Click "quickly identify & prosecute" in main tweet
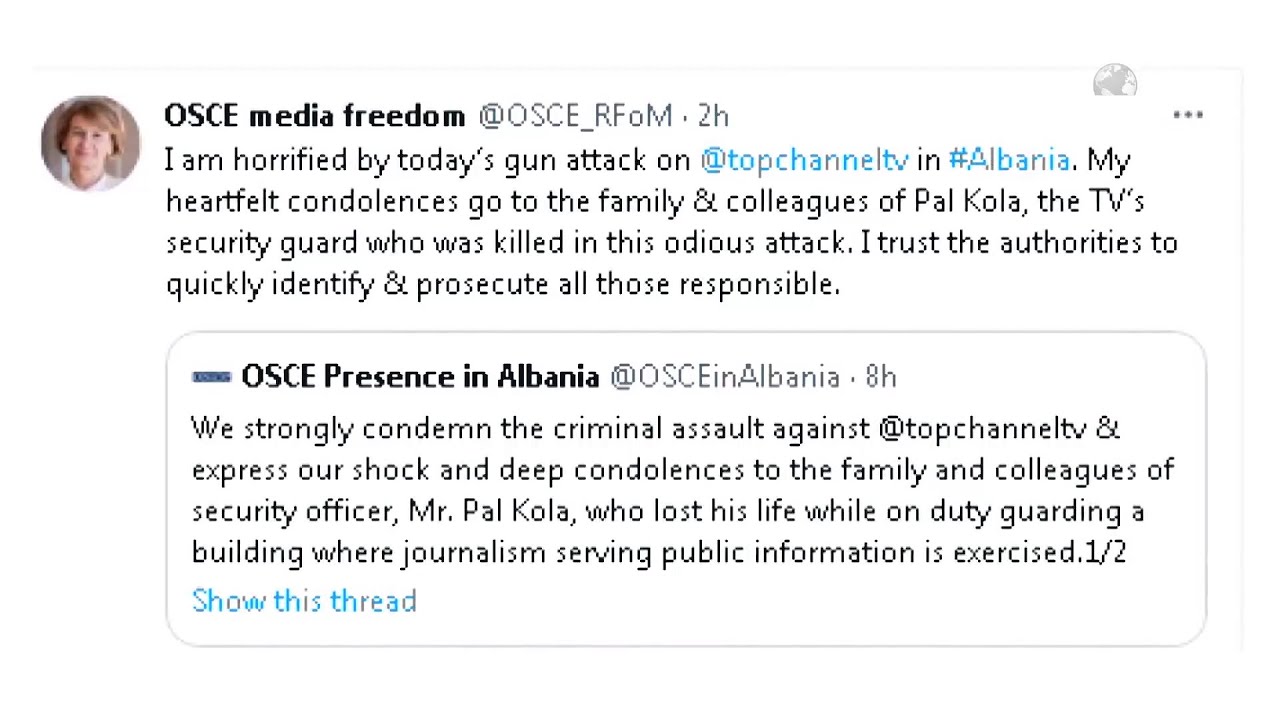The image size is (1280, 720). click(x=357, y=285)
